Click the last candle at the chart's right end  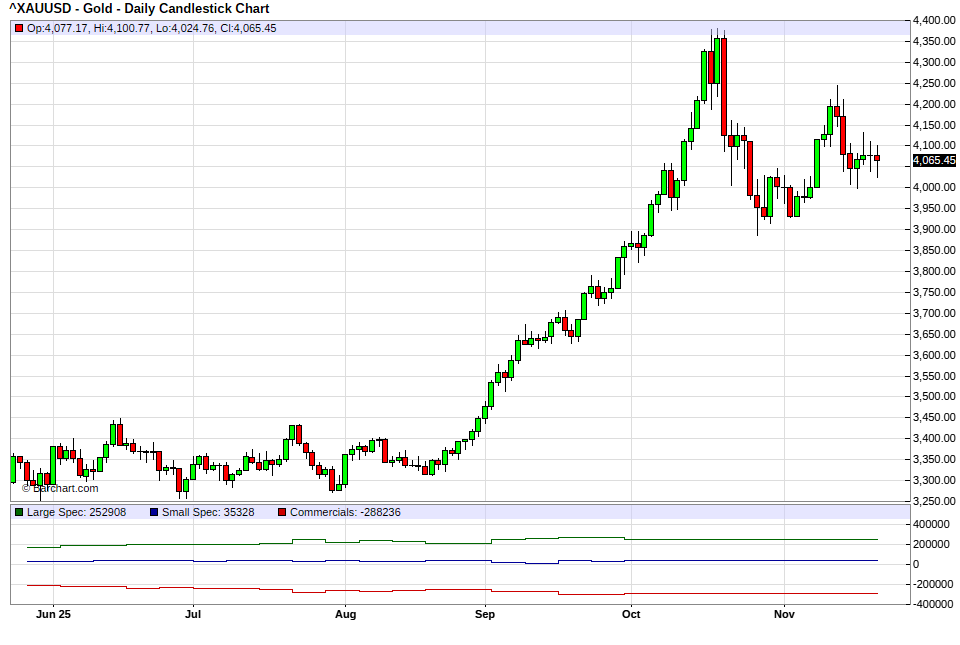877,158
